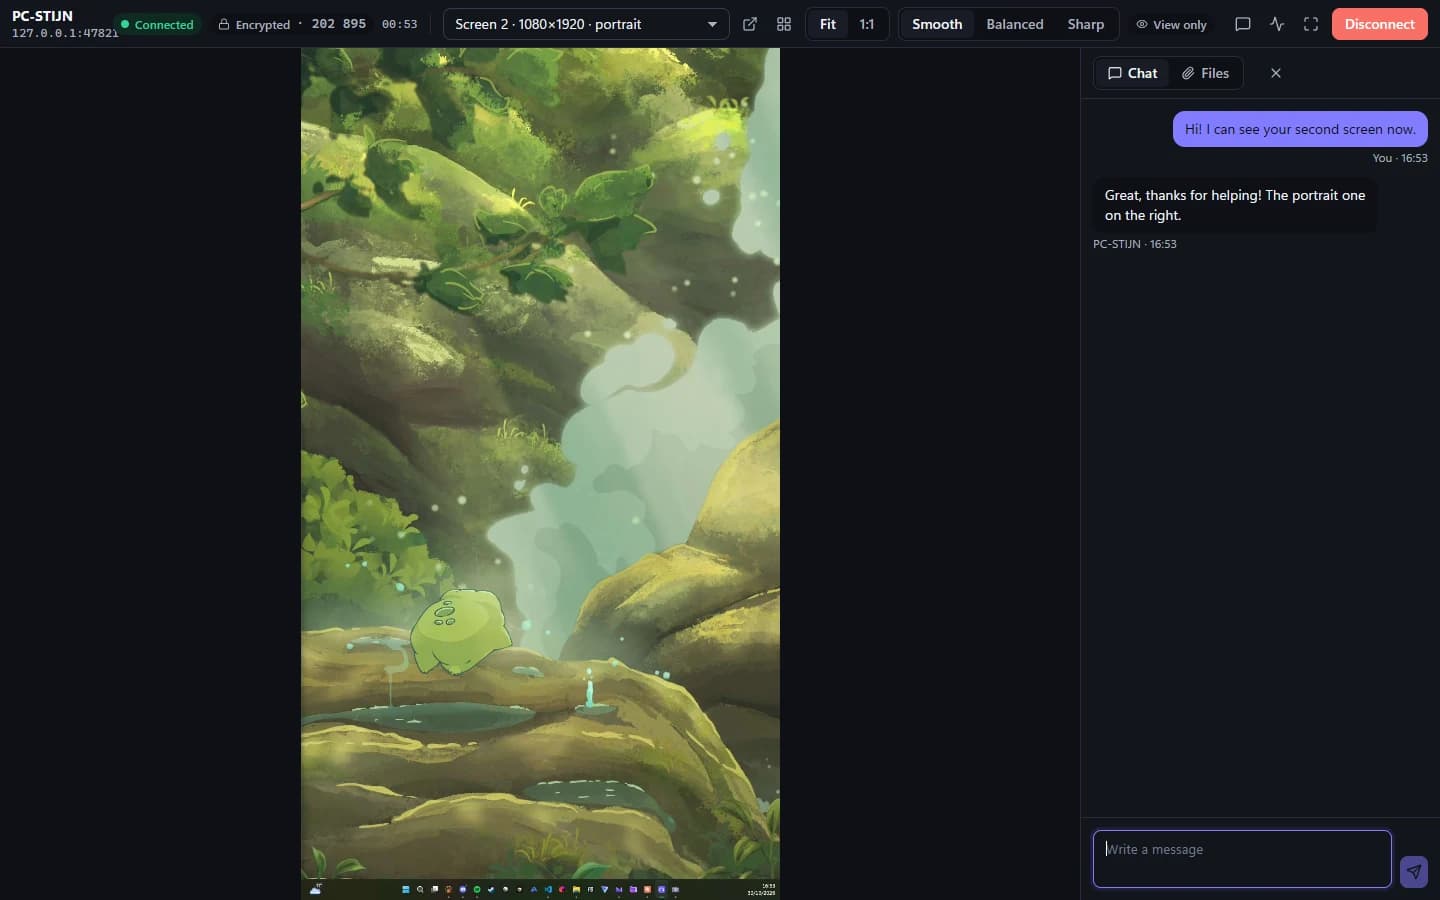This screenshot has height=900, width=1440.
Task: Expand the Screen 2 selector dropdown
Action: coord(586,24)
